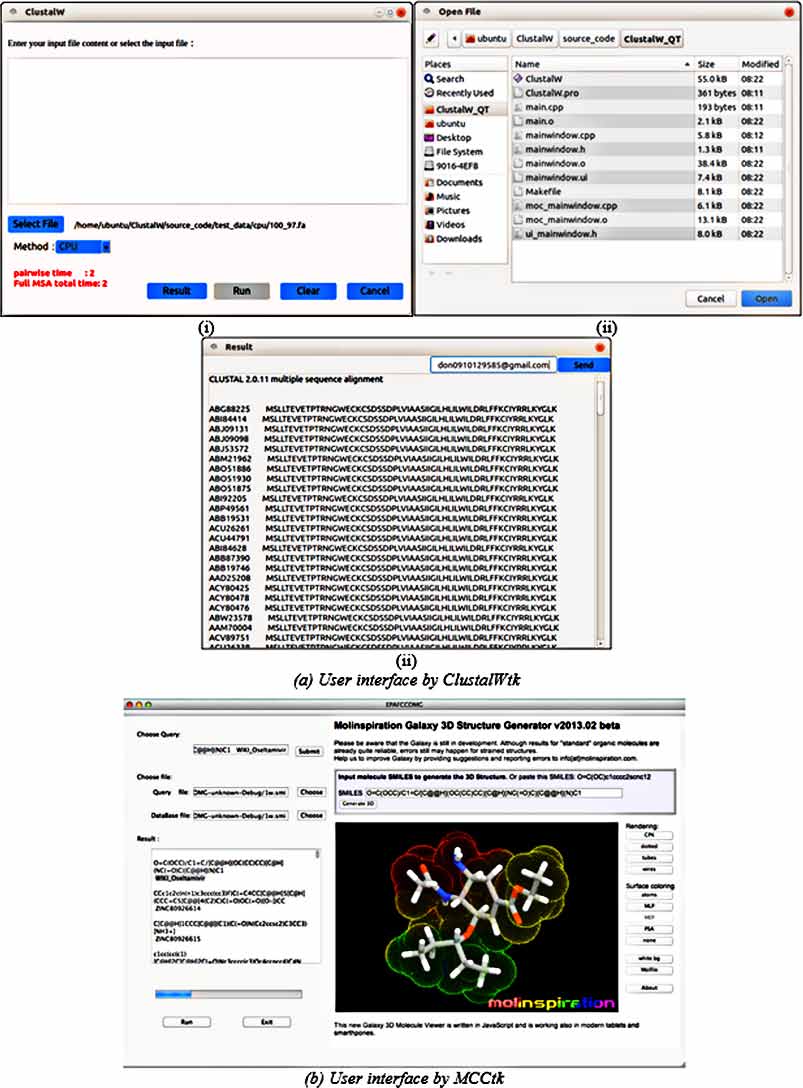Click the Run button in MCCtk window
Screen dimensions: 803x1088
point(187,1022)
